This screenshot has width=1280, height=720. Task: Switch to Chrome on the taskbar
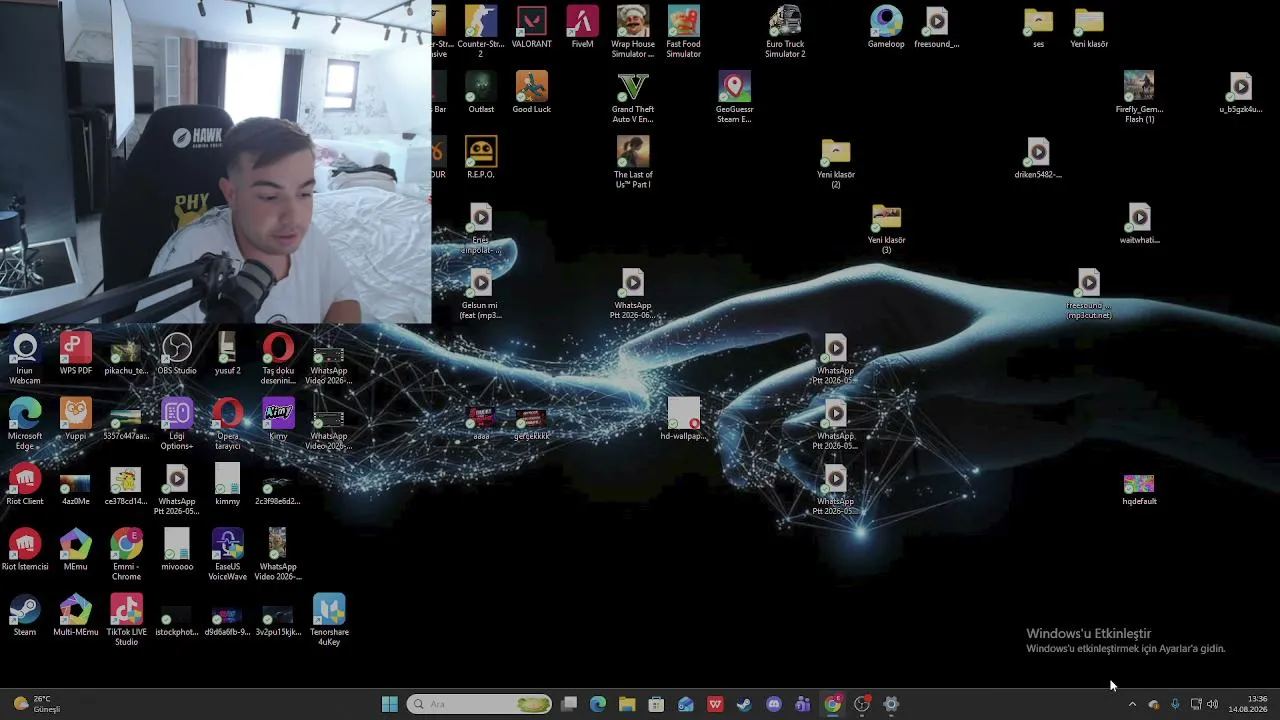click(832, 704)
